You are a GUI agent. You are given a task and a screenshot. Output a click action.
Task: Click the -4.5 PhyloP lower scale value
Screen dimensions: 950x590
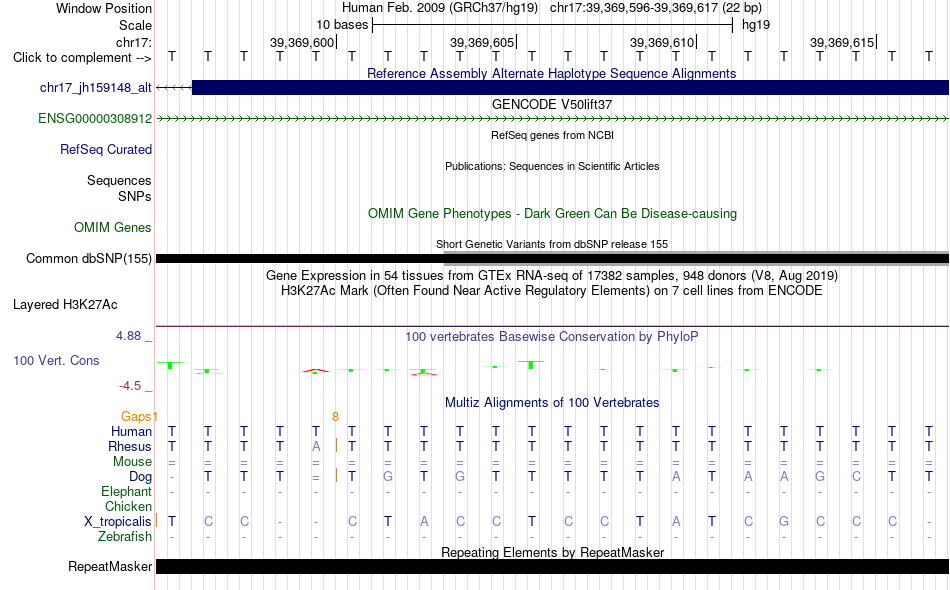tap(130, 386)
